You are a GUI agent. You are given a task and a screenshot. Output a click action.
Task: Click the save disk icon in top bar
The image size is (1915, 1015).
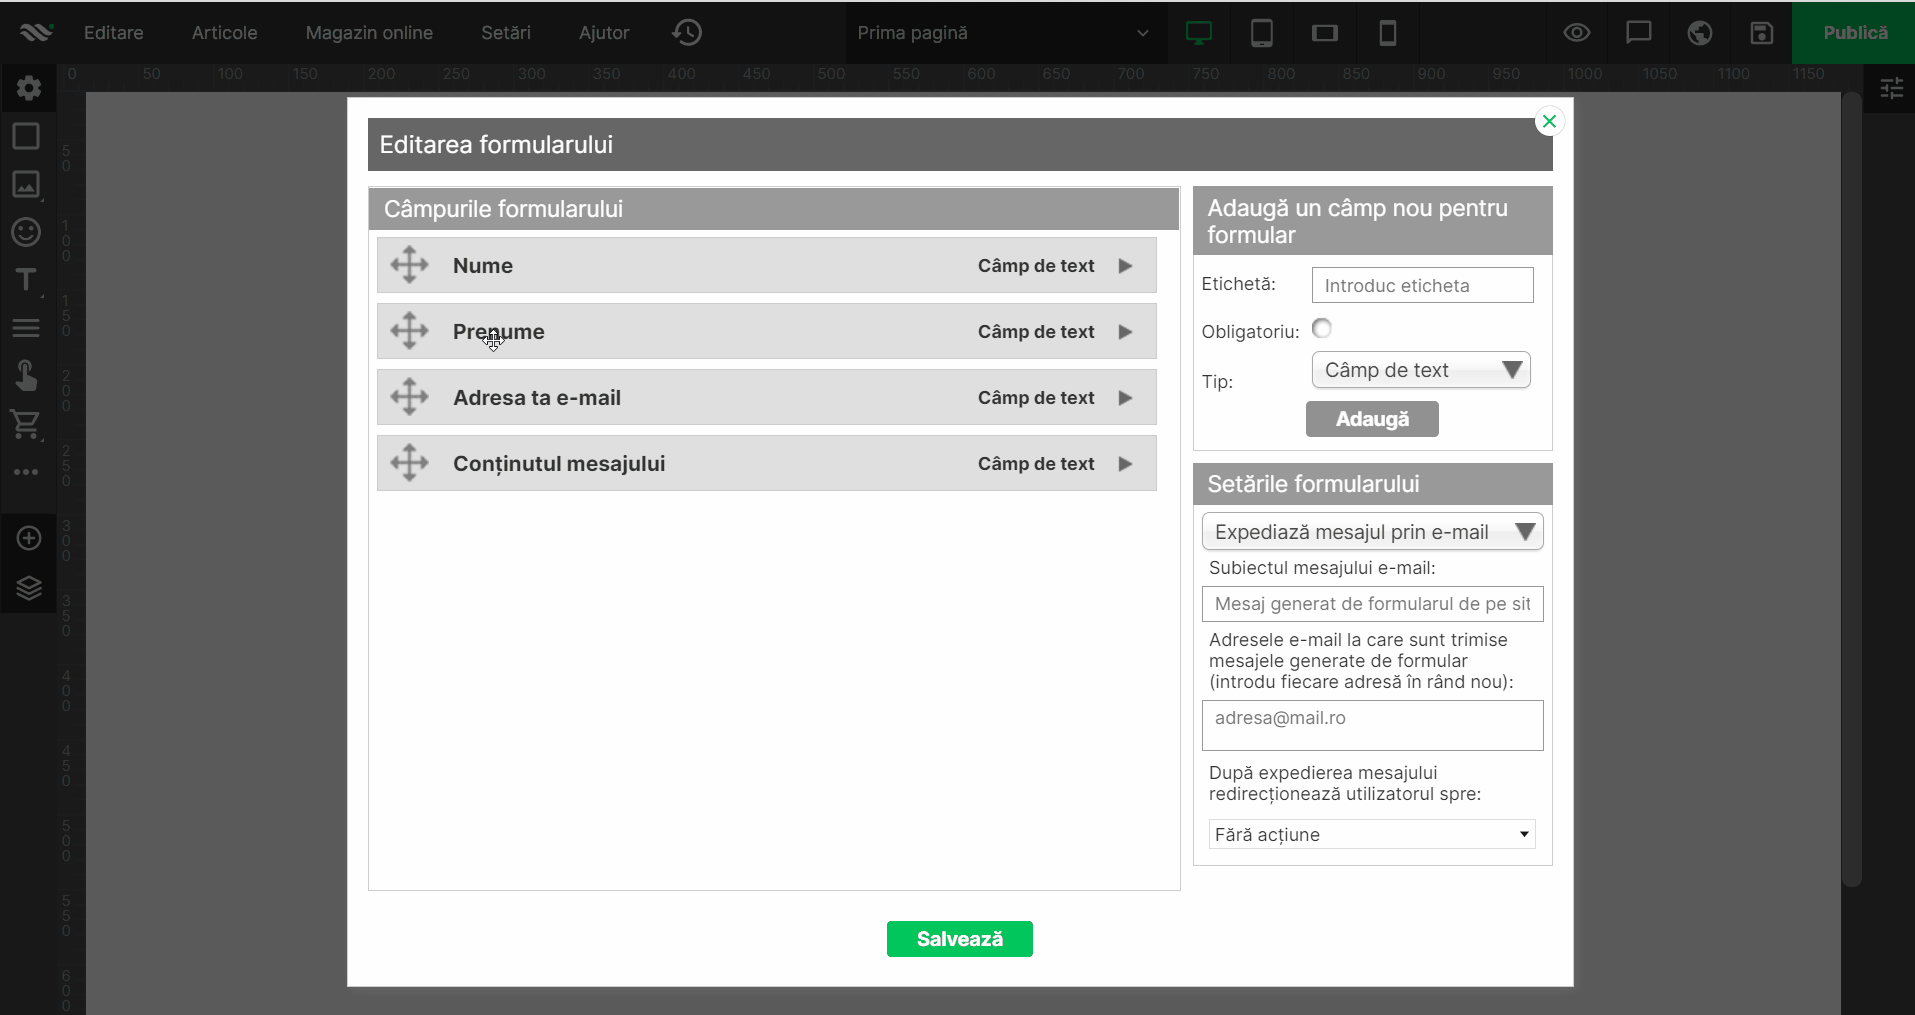point(1761,33)
